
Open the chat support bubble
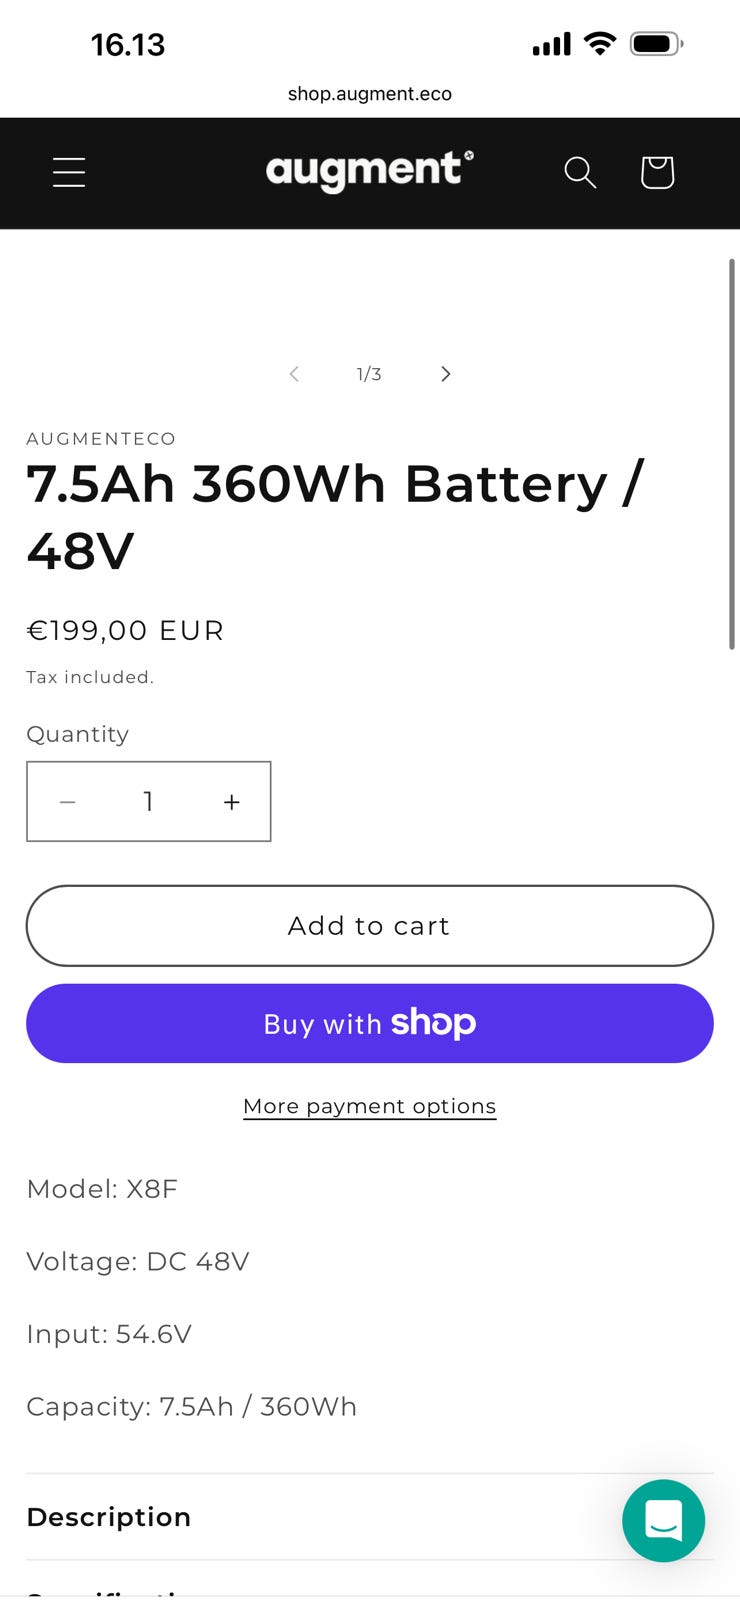pyautogui.click(x=663, y=1520)
